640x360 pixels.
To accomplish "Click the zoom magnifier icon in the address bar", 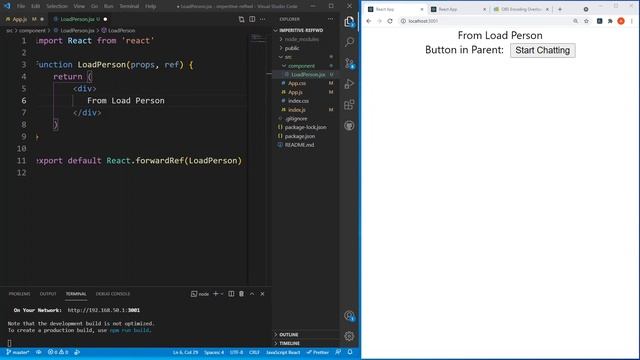I will point(576,21).
